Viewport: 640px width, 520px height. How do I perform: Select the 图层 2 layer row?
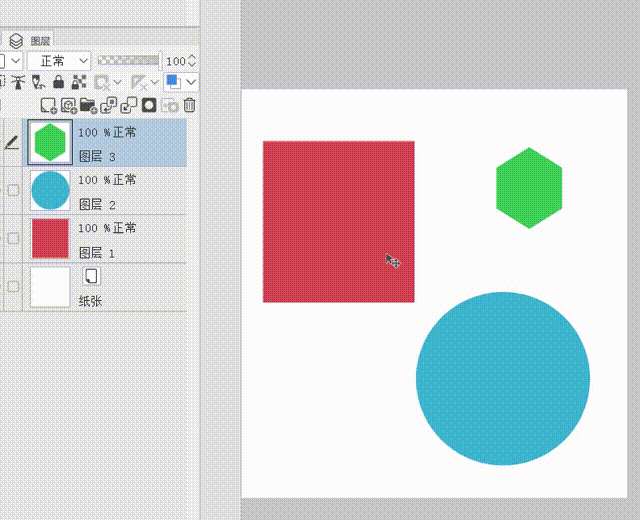(x=130, y=190)
